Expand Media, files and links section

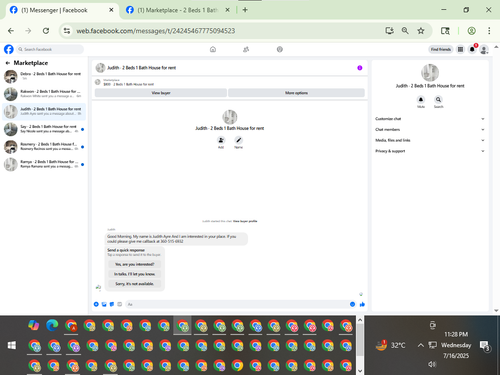[x=430, y=140]
